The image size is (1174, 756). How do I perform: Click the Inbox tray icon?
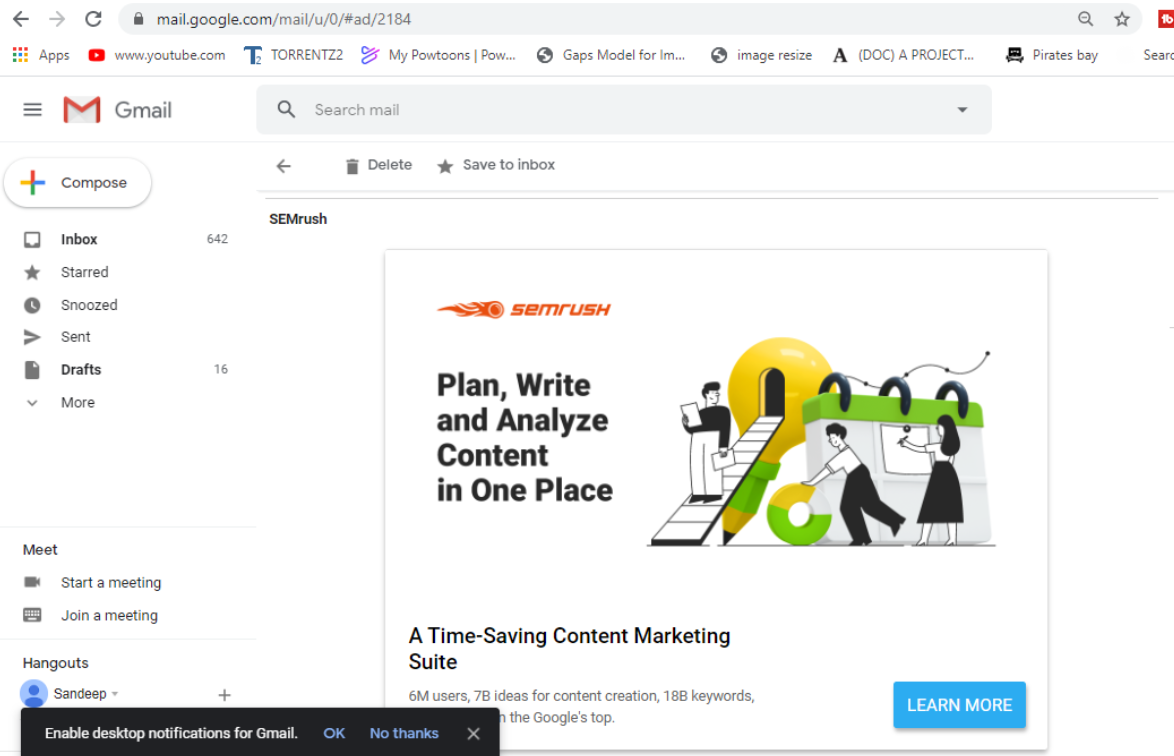pos(32,240)
